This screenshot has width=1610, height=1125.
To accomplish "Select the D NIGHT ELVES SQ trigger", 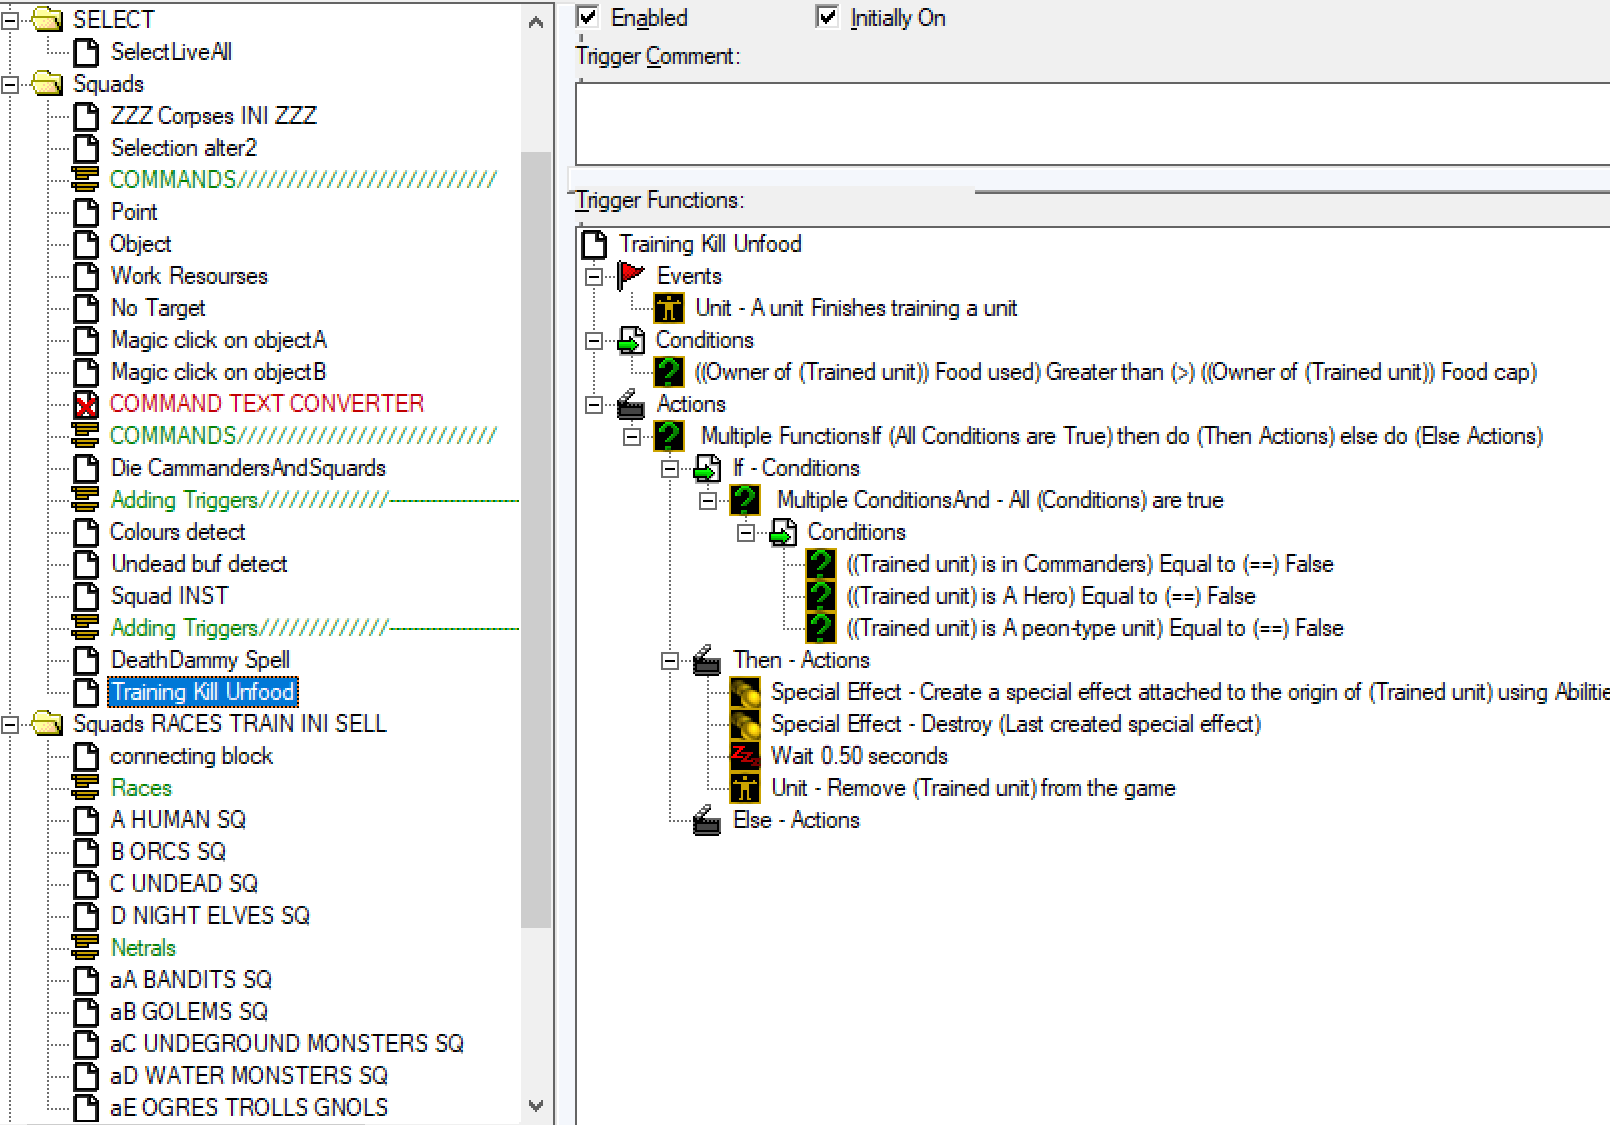I will coord(210,916).
